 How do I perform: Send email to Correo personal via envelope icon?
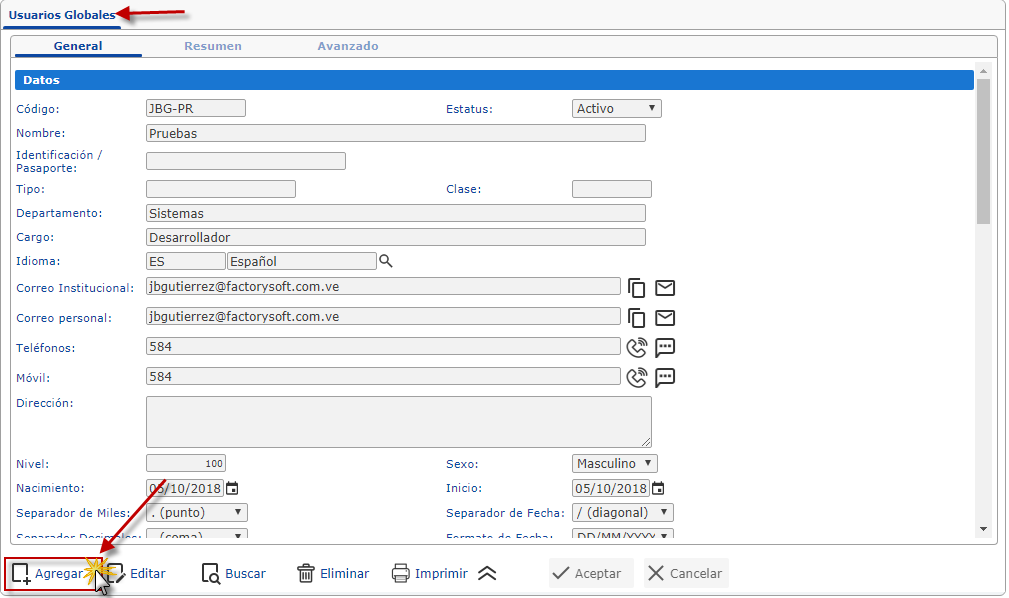click(x=665, y=318)
